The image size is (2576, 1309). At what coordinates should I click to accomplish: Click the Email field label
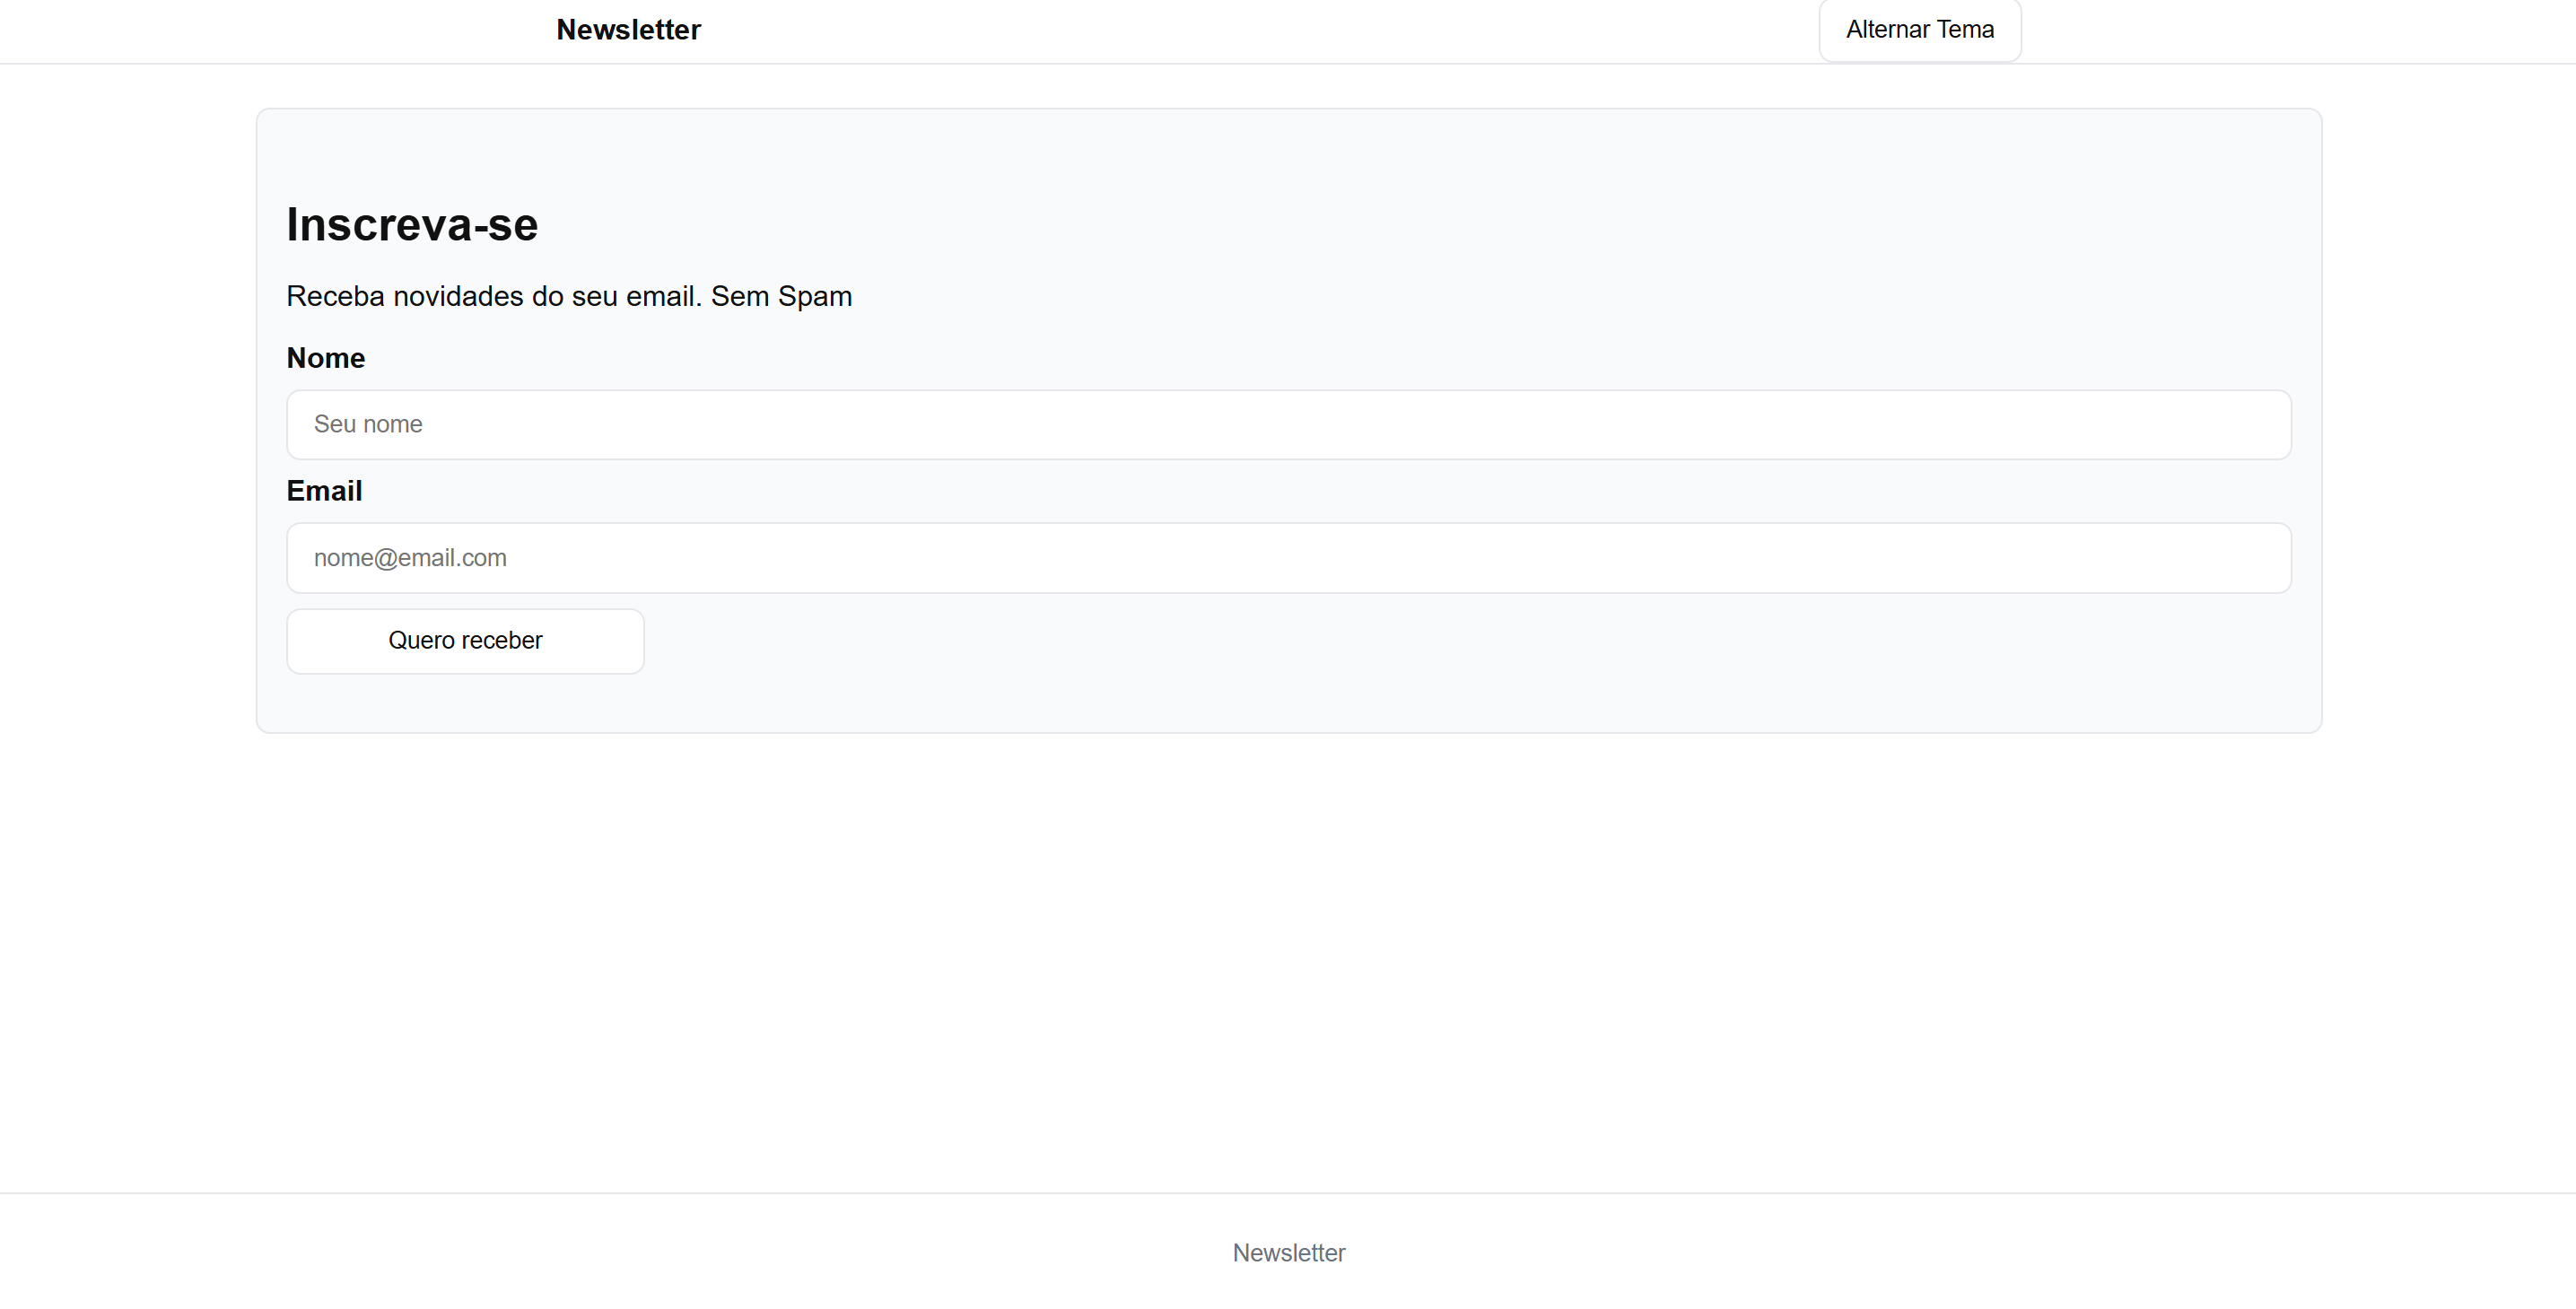click(x=324, y=491)
